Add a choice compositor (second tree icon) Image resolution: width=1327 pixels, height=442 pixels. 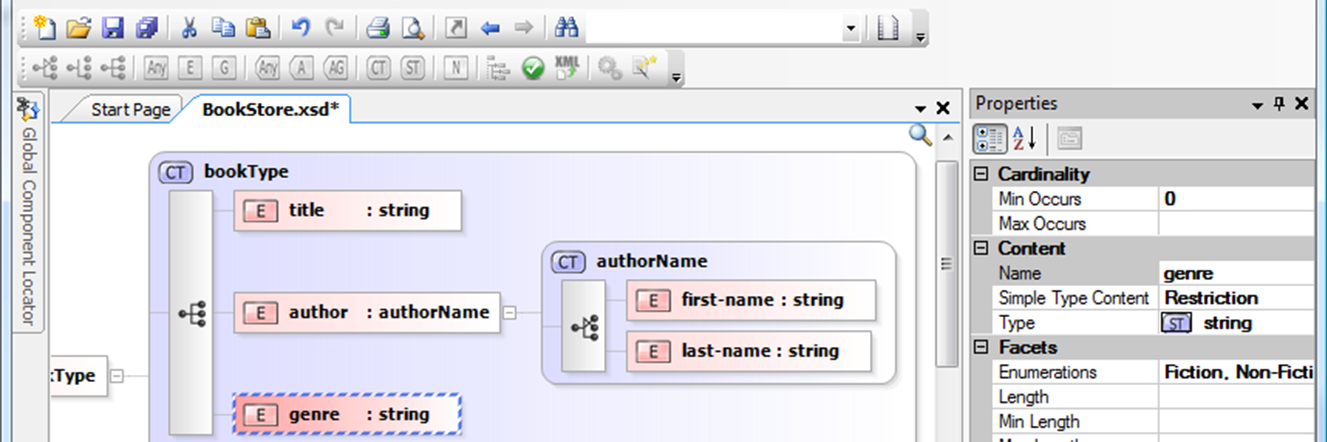(79, 68)
